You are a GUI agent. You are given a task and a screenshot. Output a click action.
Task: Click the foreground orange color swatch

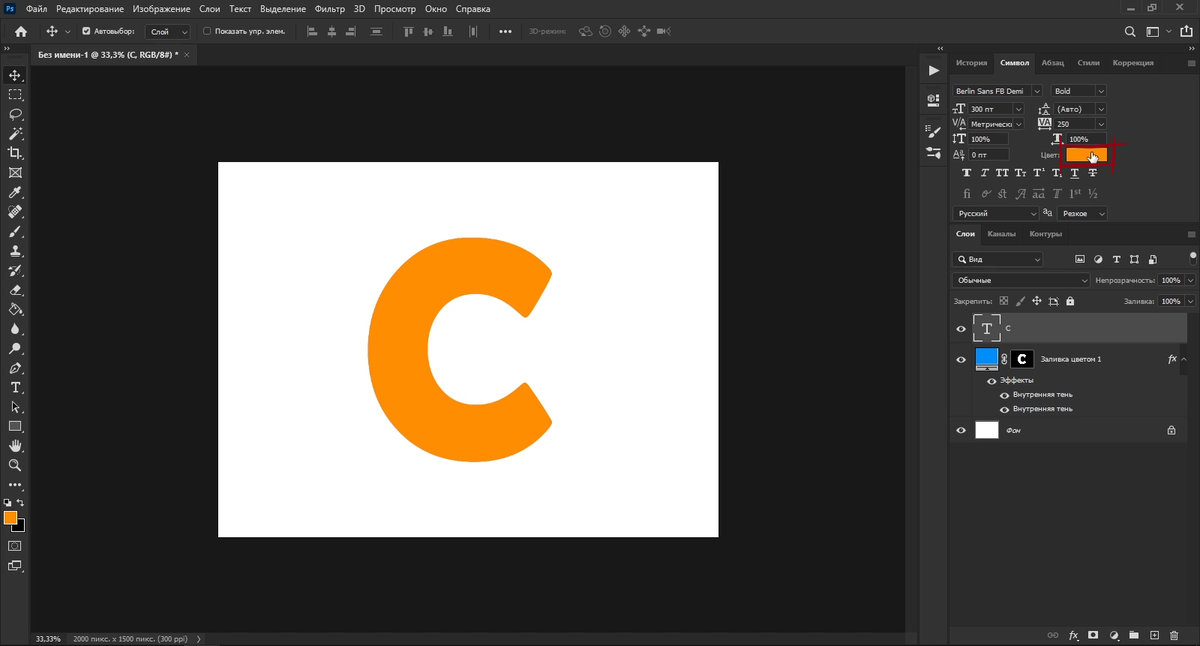coord(10,518)
